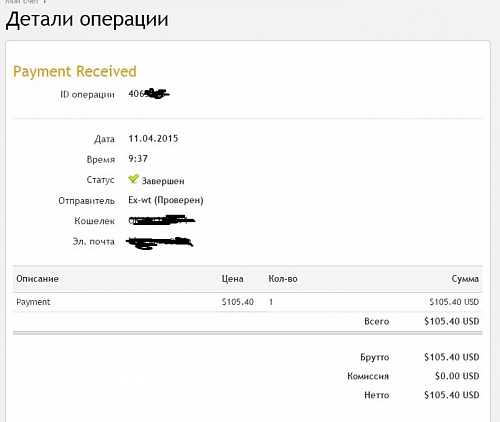The height and width of the screenshot is (422, 500).
Task: Click the Описание column header
Action: [x=37, y=279]
